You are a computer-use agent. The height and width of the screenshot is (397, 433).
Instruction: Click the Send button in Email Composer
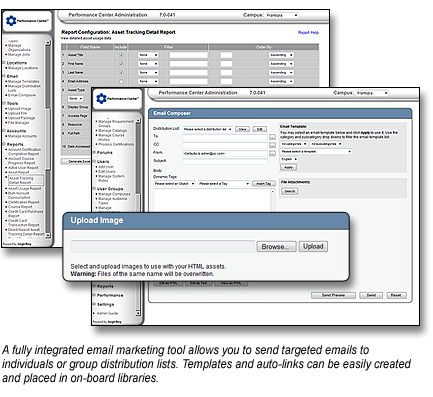tap(371, 295)
